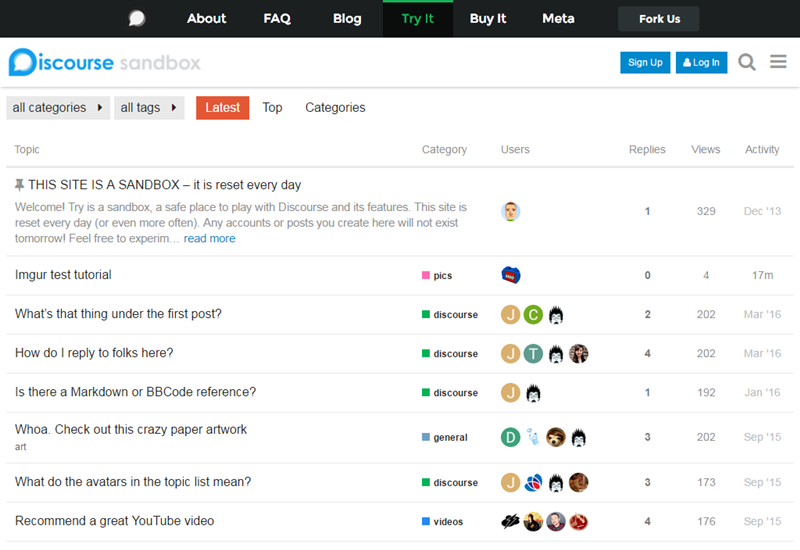Open the hamburger menu icon

coord(778,62)
